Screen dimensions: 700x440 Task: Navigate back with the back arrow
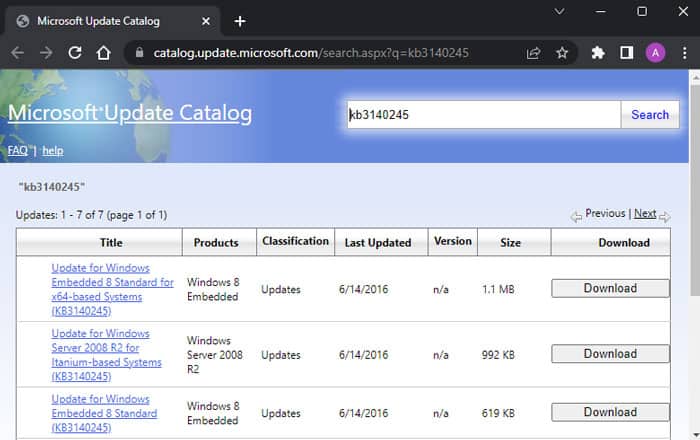pyautogui.click(x=18, y=53)
